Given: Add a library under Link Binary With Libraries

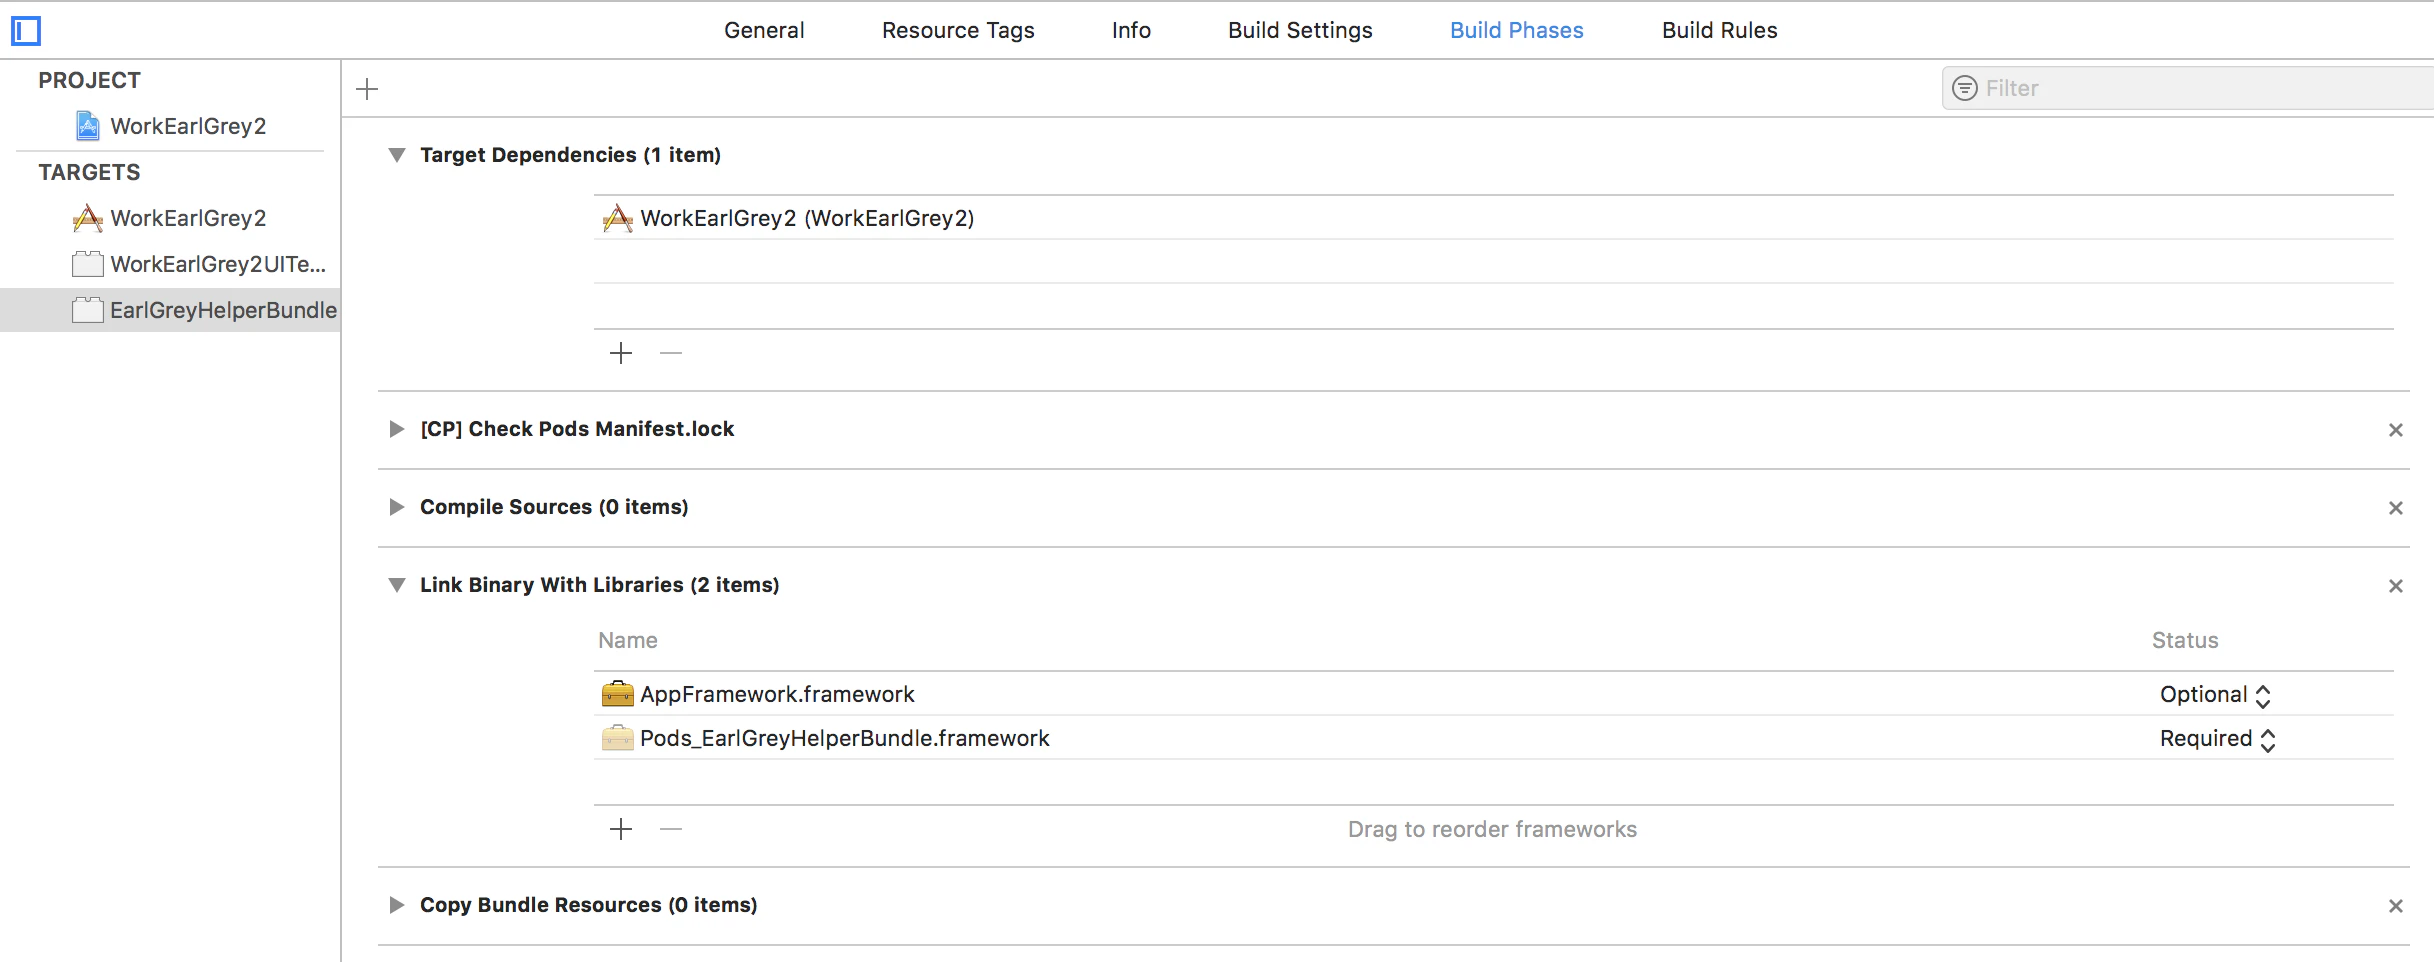Looking at the screenshot, I should [x=621, y=829].
